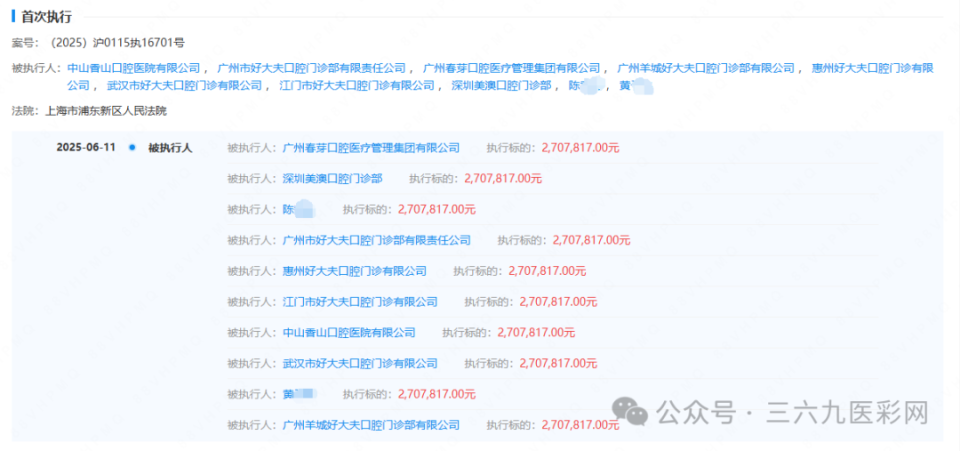Open 广州羊城好大夫口腔门诊部有限公司 in the timeline rows
This screenshot has height=451, width=960.
[371, 425]
